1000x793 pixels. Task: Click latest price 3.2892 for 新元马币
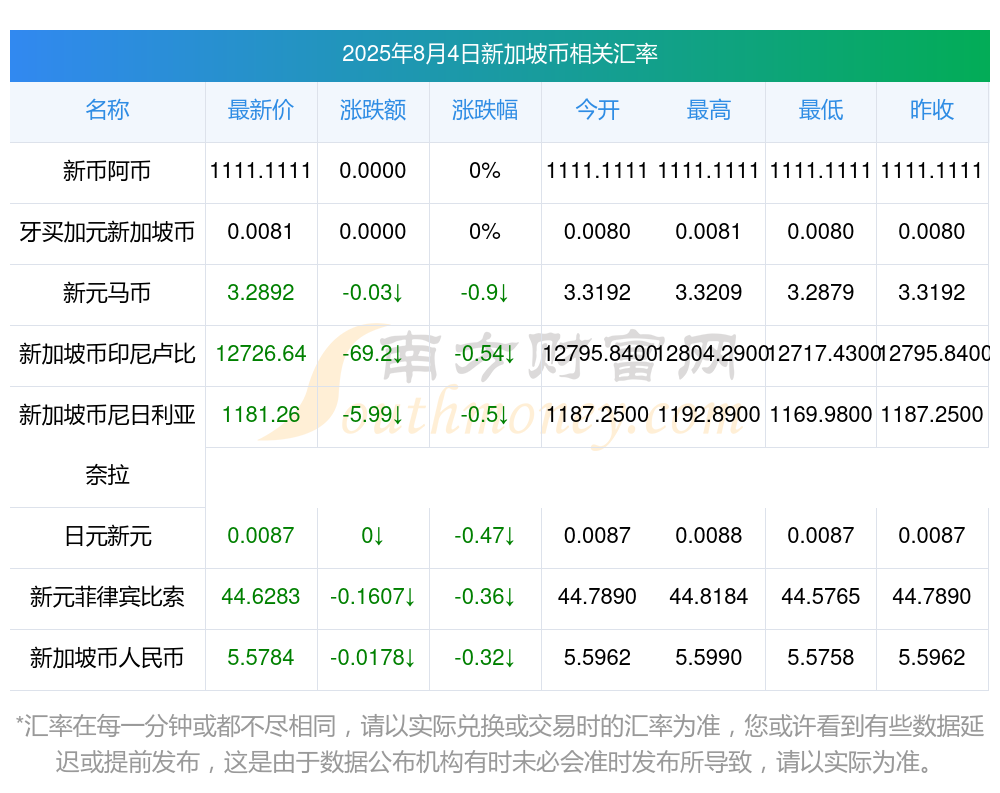click(260, 293)
